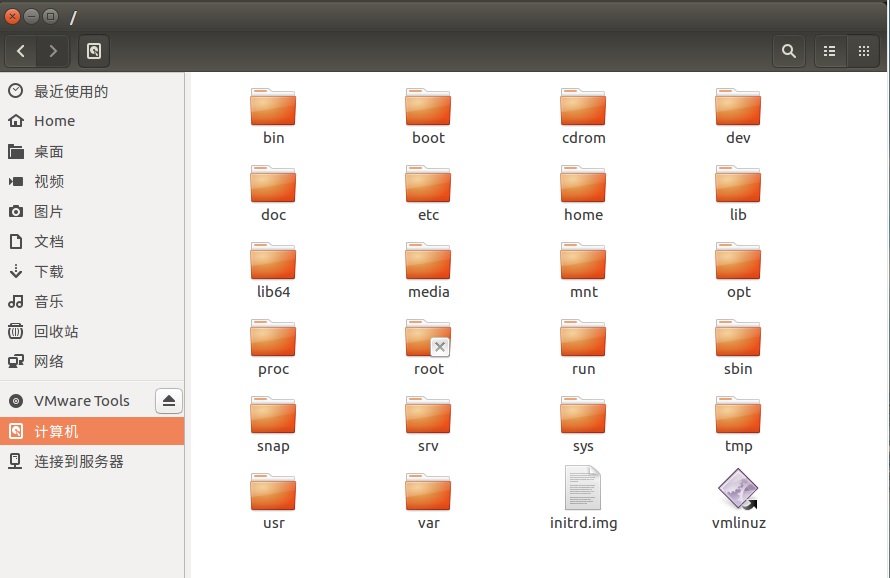The image size is (890, 578).
Task: Select 计算机 in the sidebar
Action: coord(92,432)
